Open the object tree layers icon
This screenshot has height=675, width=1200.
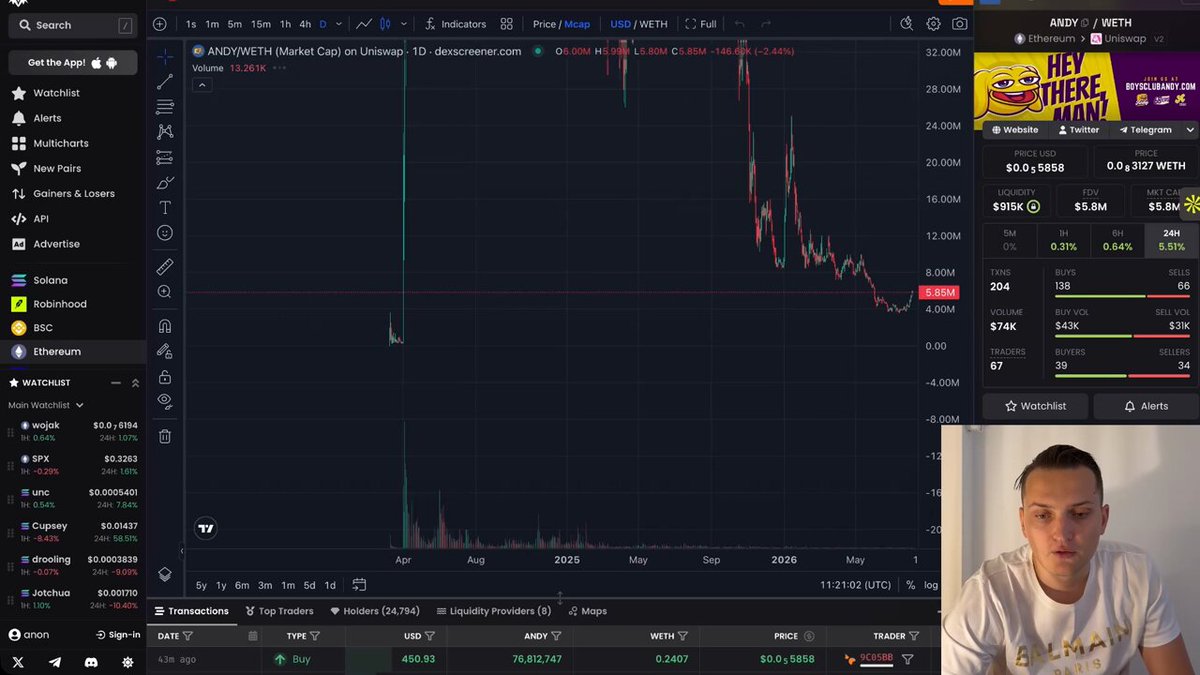click(x=165, y=575)
